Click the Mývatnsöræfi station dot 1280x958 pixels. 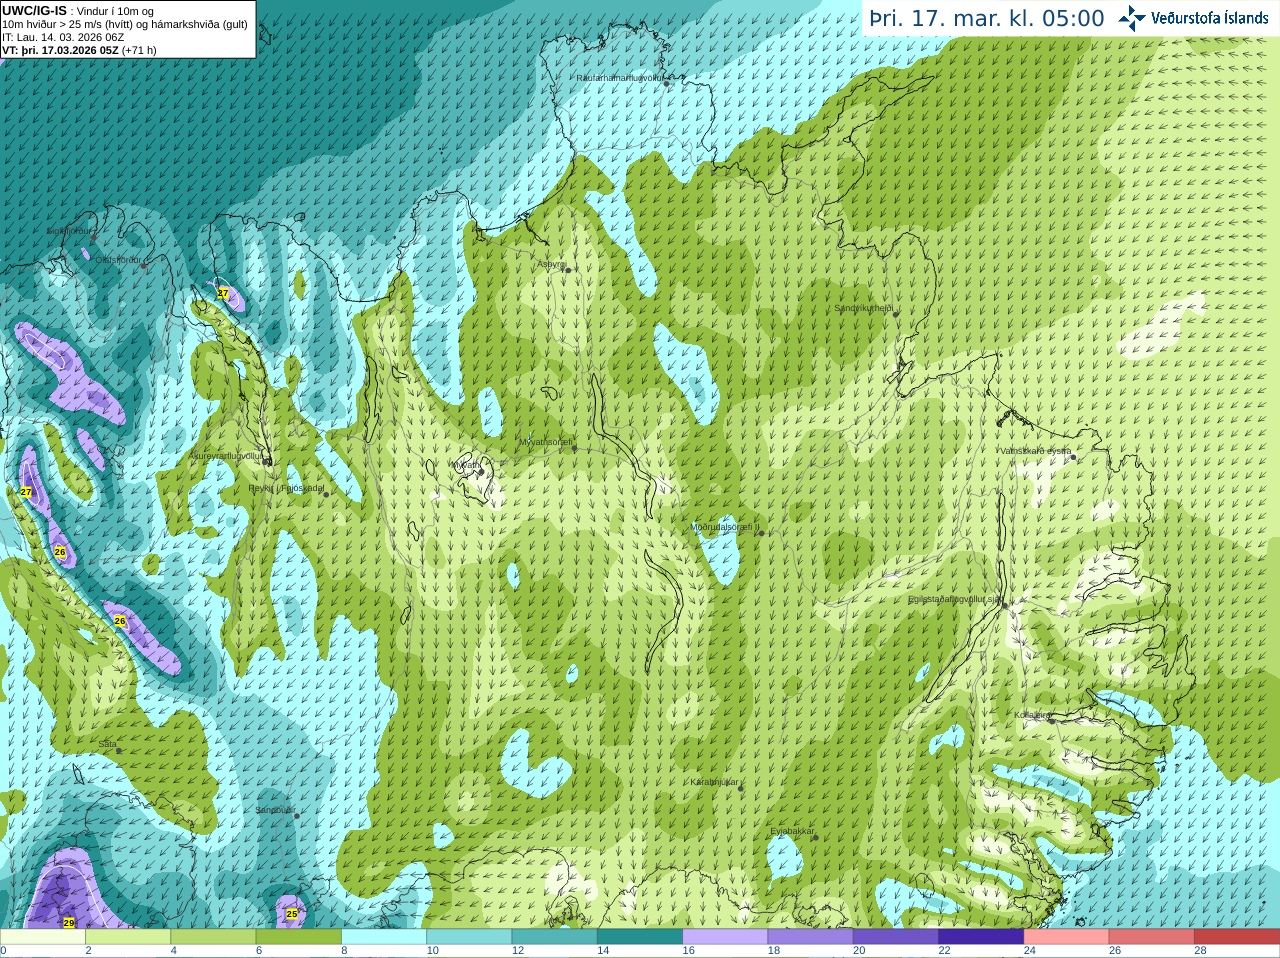click(x=574, y=448)
